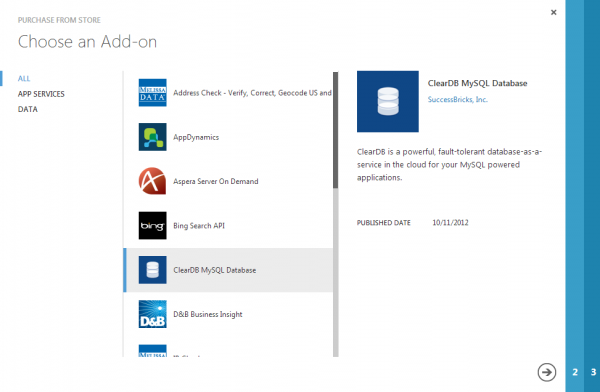Select the DATA category
The width and height of the screenshot is (600, 392).
point(28,109)
